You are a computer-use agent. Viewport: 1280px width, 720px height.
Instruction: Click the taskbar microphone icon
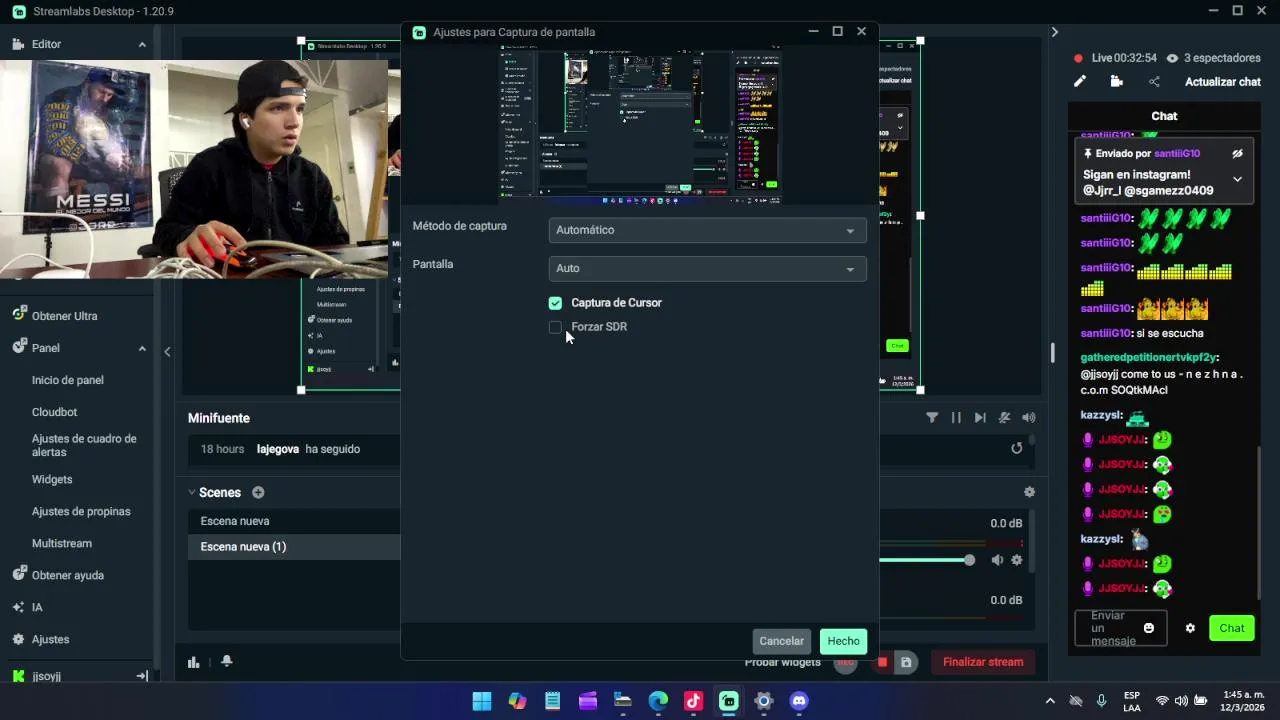point(1102,701)
